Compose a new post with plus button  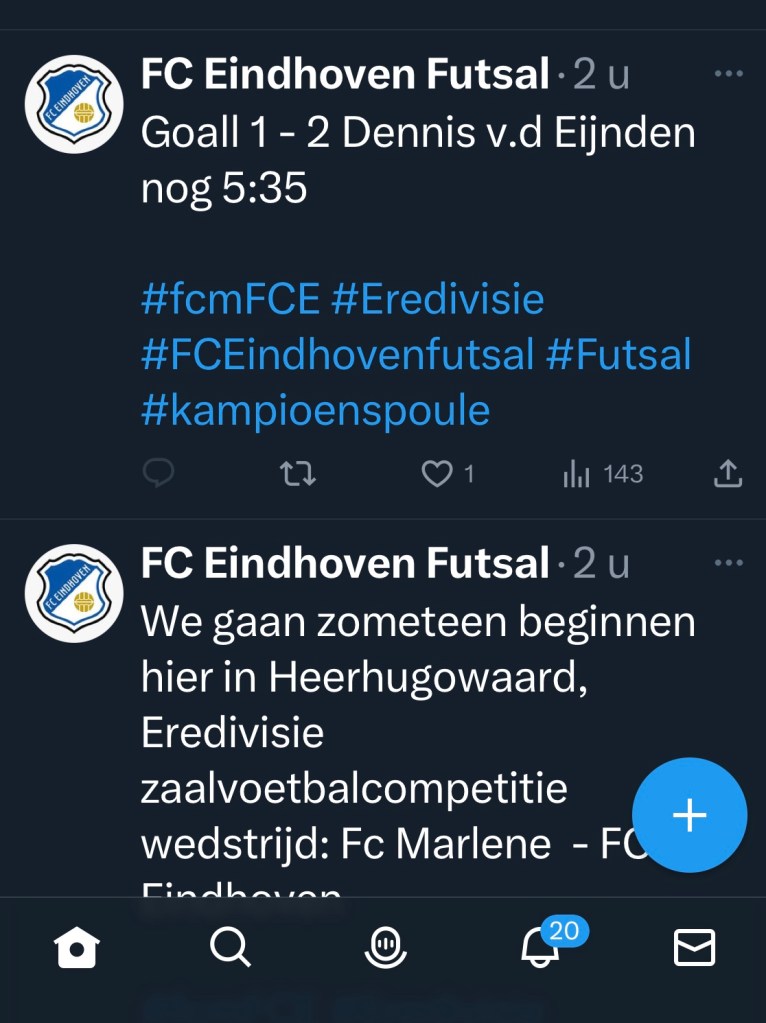pyautogui.click(x=689, y=815)
